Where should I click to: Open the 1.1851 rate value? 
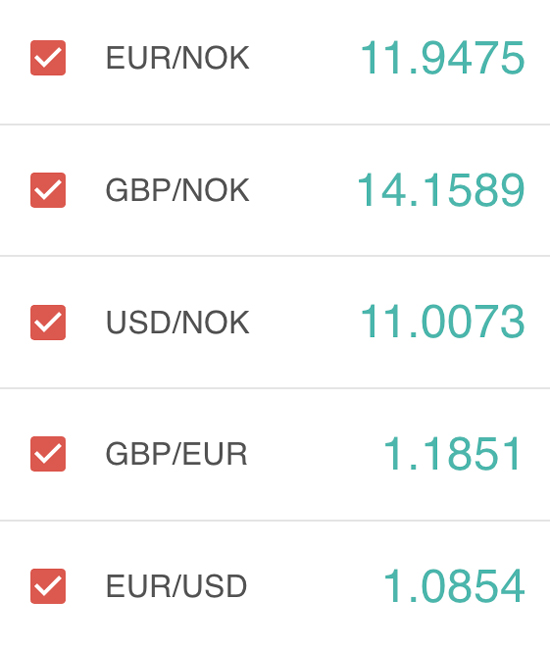click(x=452, y=454)
